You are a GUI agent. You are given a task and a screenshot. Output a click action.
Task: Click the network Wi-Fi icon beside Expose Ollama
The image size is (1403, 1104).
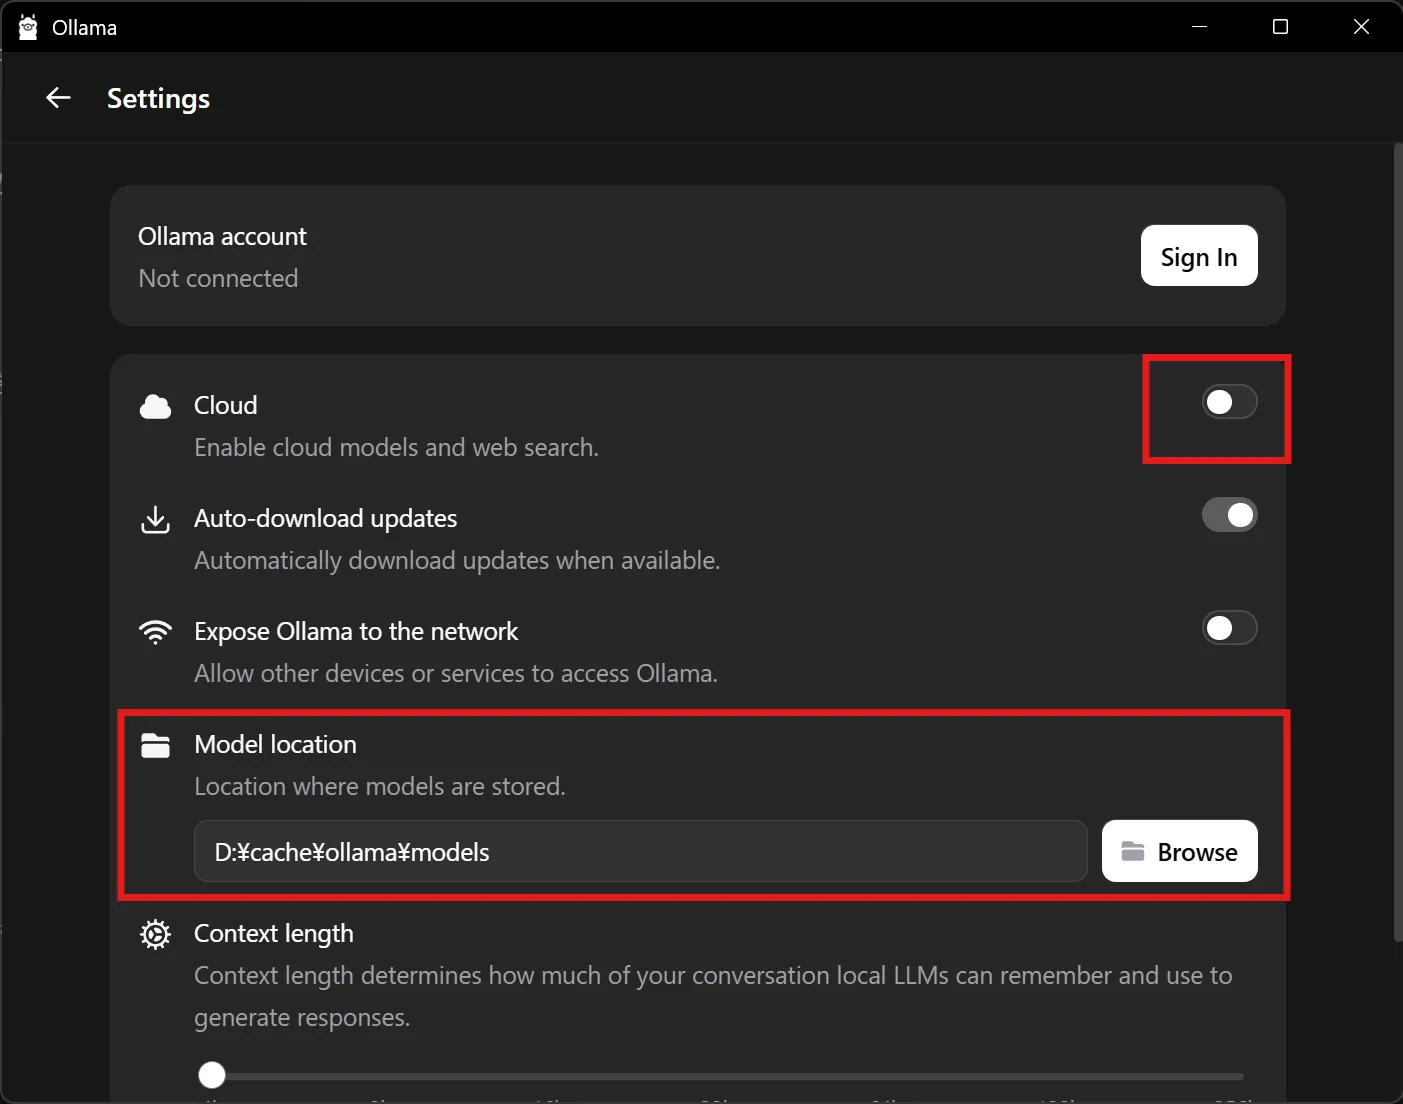coord(155,632)
